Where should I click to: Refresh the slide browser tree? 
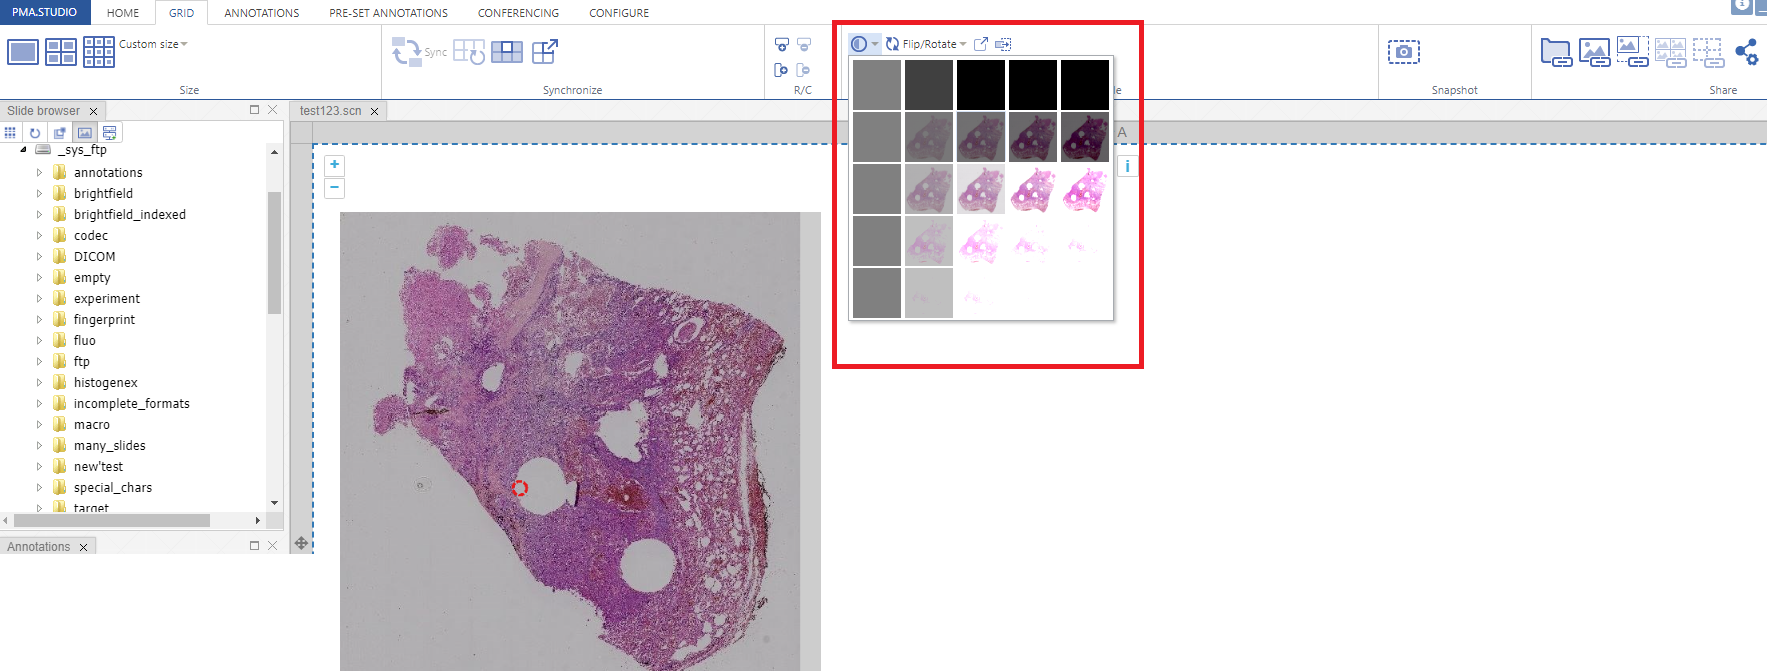point(35,133)
